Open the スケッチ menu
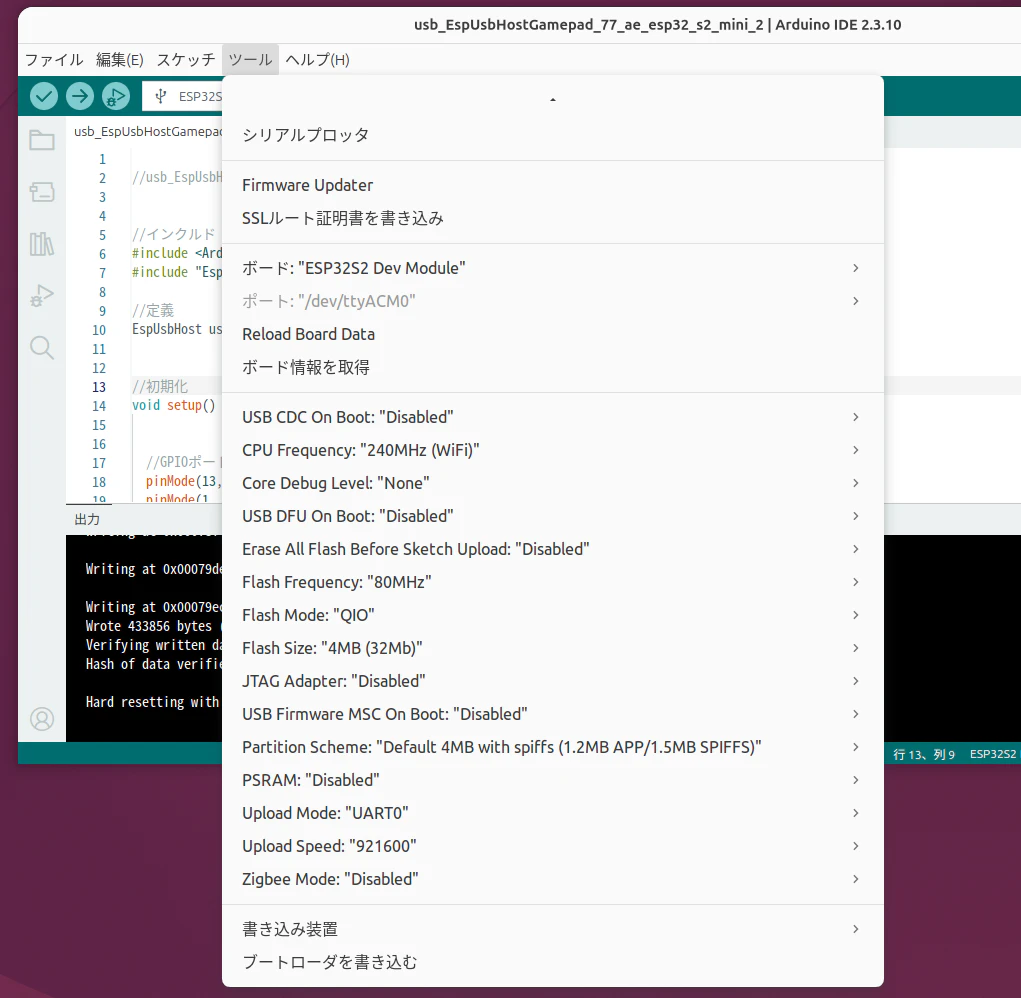This screenshot has width=1021, height=998. (x=186, y=60)
